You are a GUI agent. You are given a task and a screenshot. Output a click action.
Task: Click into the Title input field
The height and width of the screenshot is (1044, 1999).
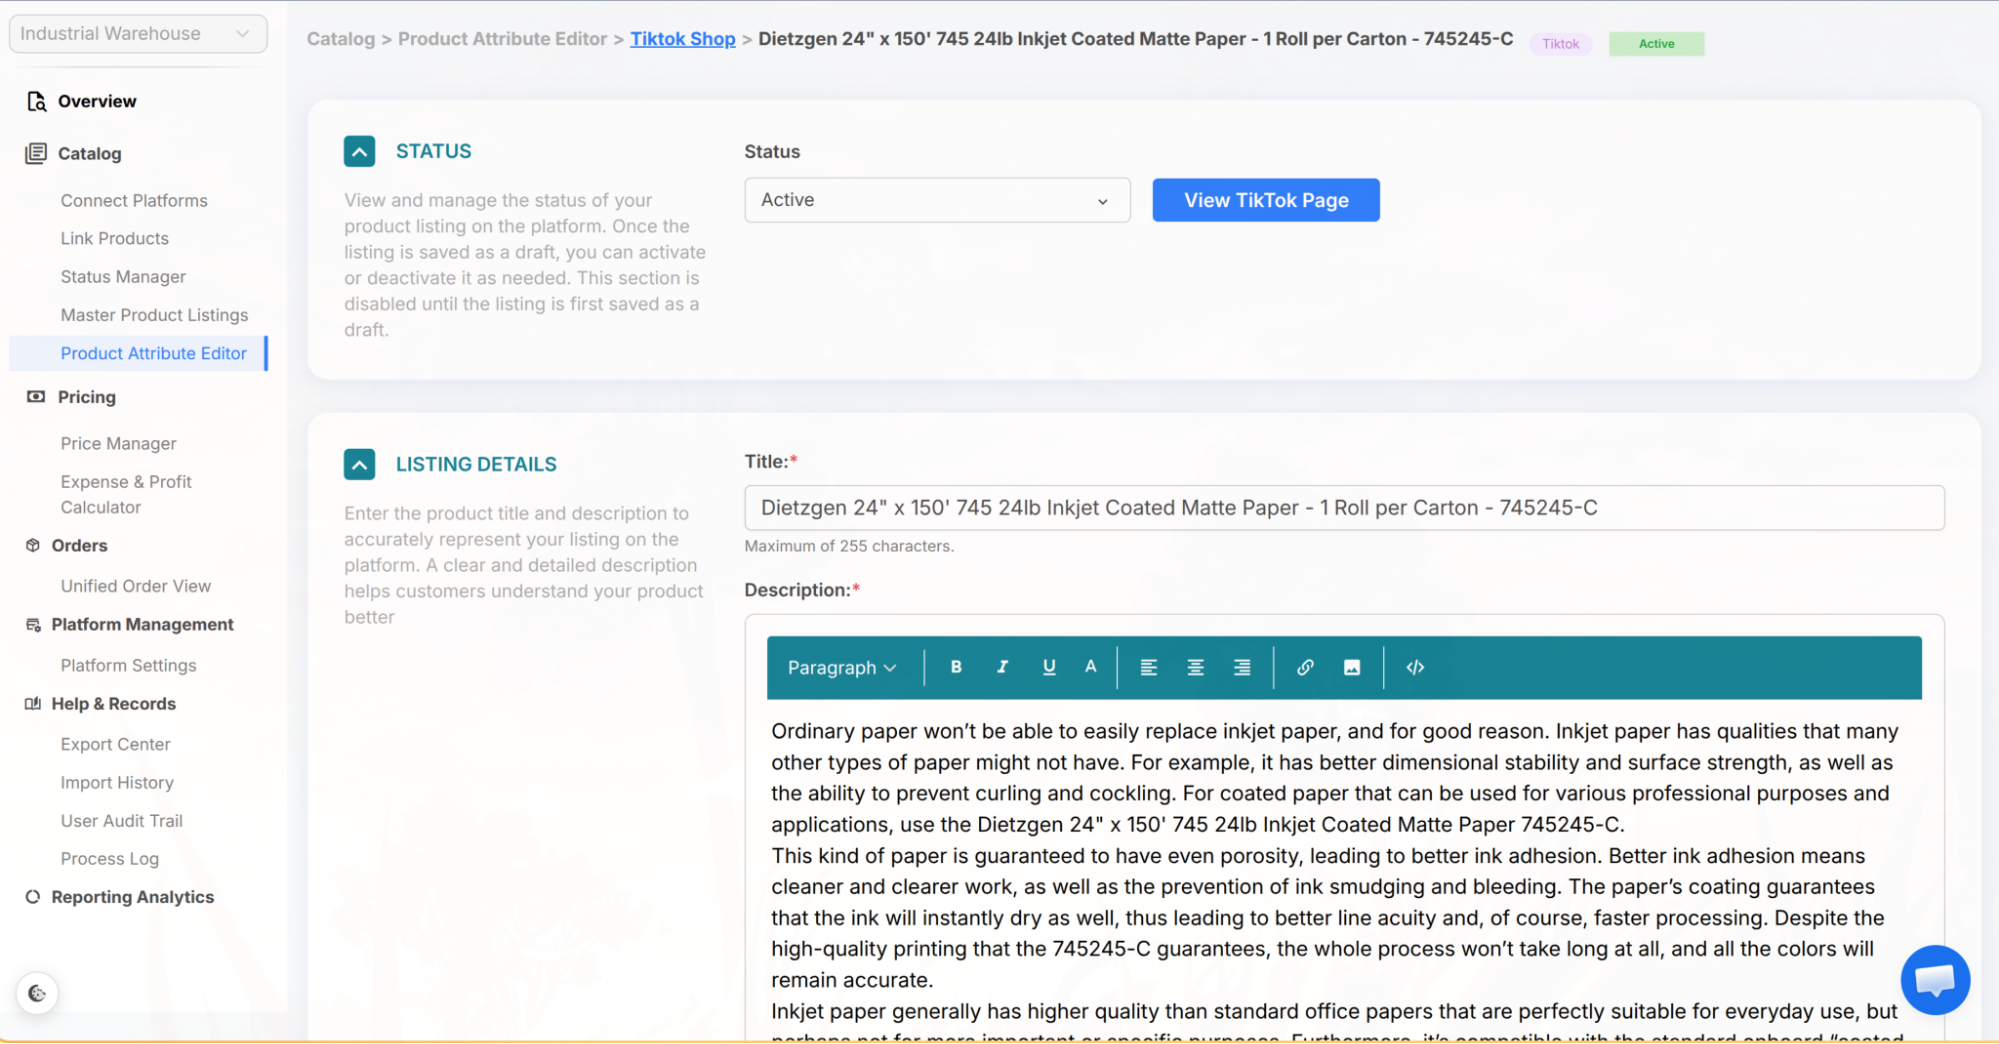point(1344,508)
